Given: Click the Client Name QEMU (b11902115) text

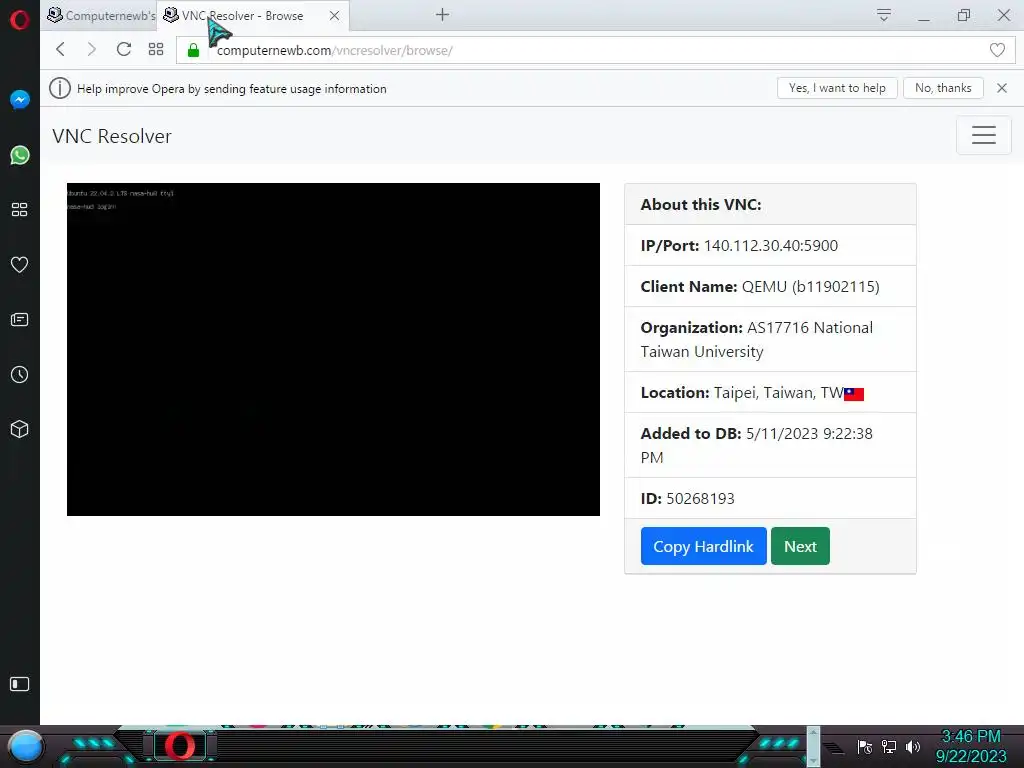Looking at the screenshot, I should pyautogui.click(x=760, y=287).
